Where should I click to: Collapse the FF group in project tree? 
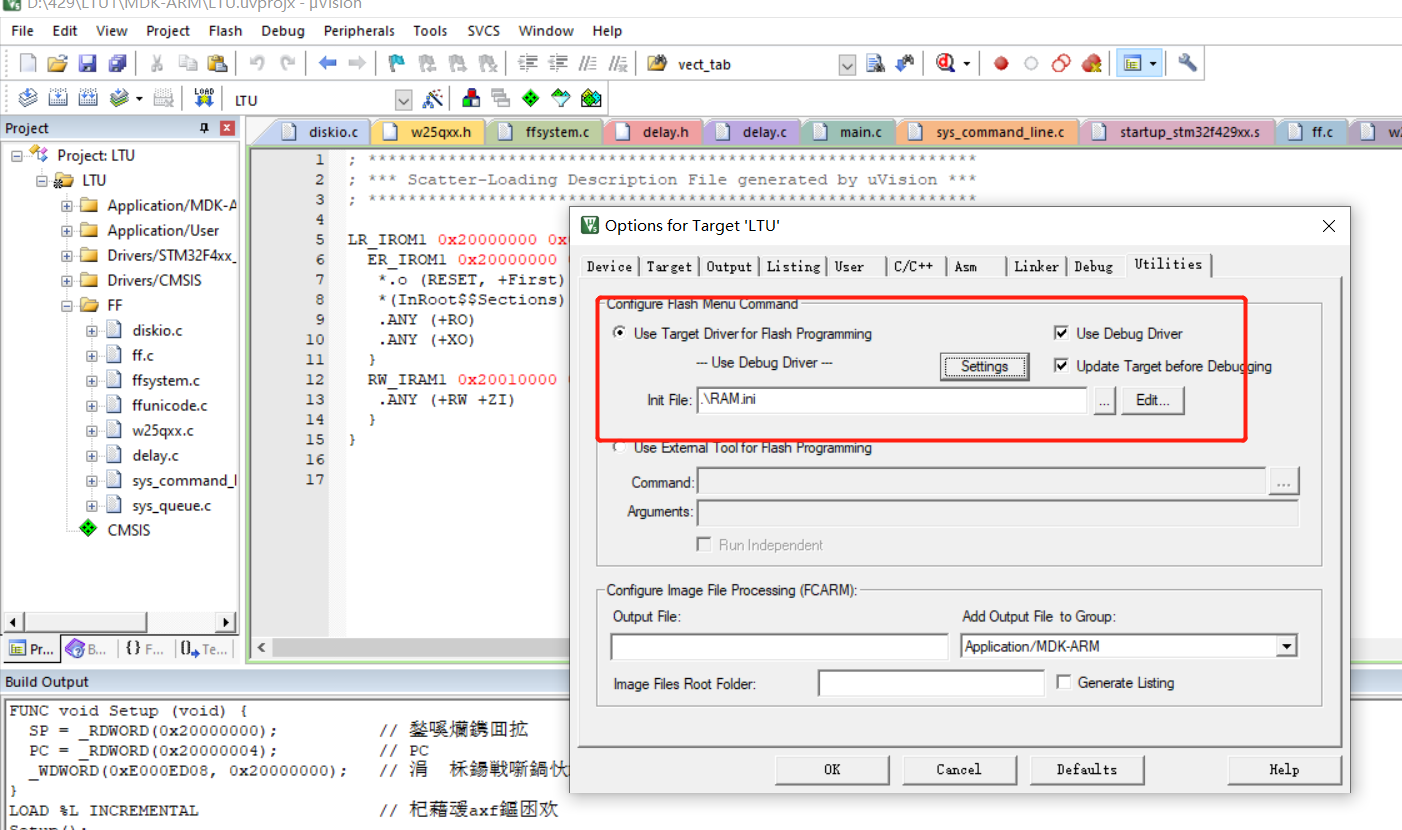click(67, 305)
